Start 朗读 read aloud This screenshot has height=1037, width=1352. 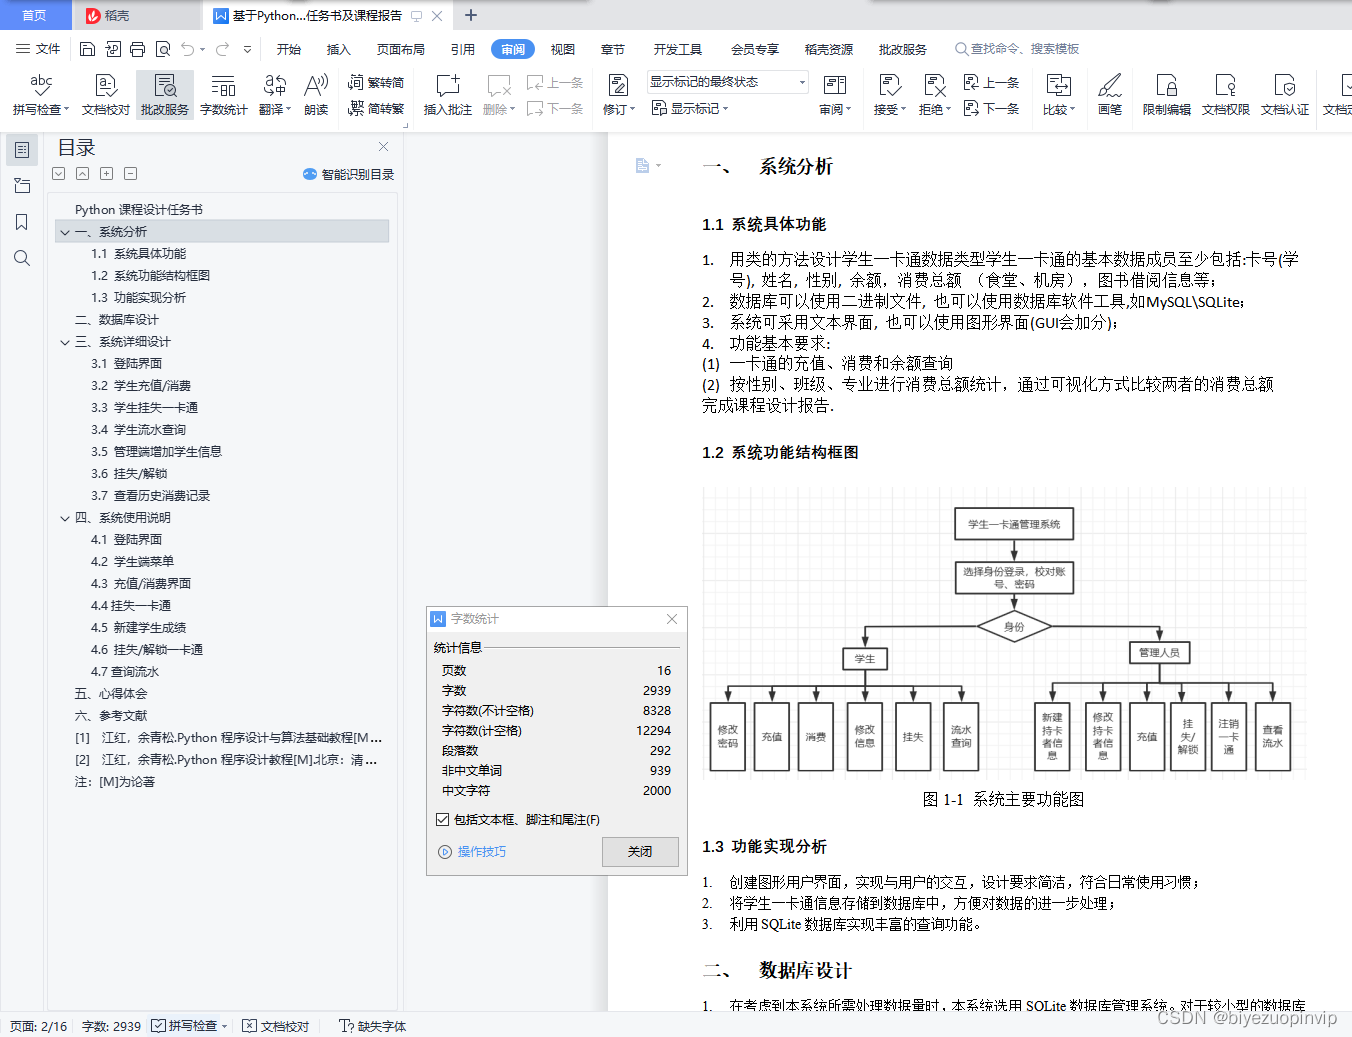click(316, 95)
